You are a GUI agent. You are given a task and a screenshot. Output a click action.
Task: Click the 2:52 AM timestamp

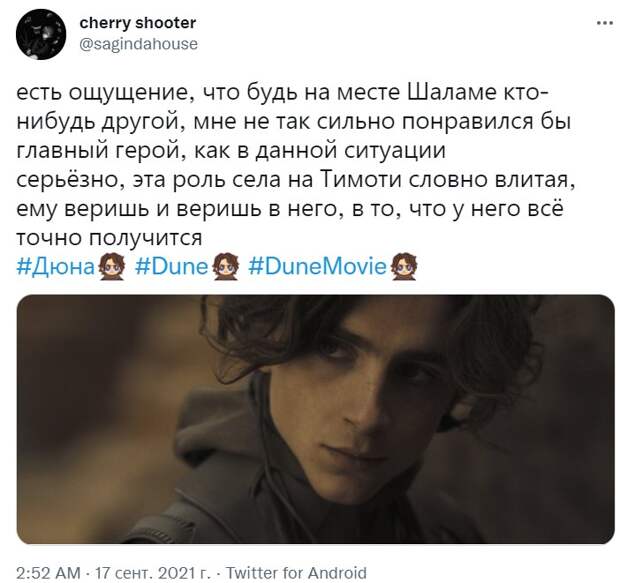(48, 573)
